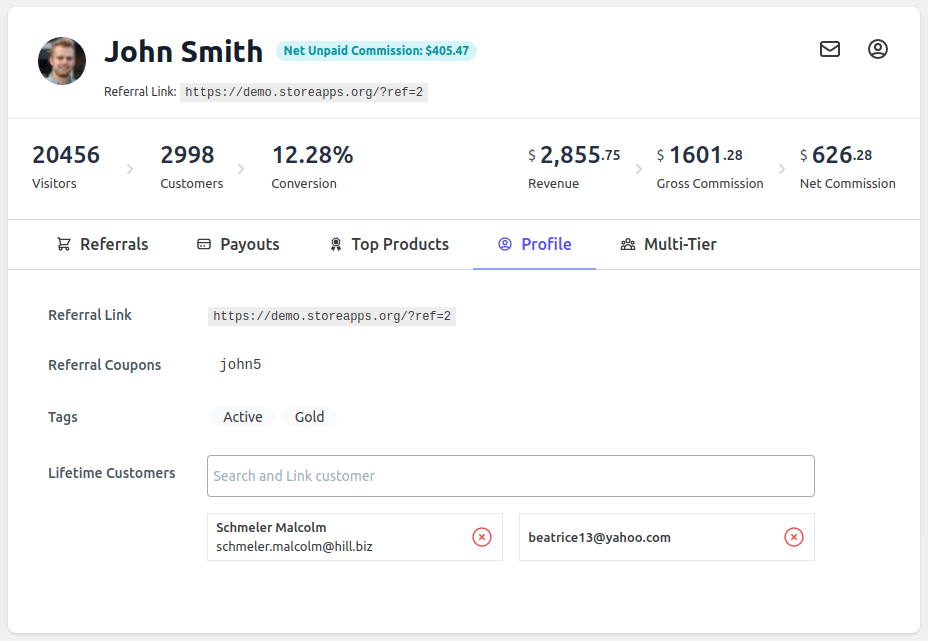This screenshot has height=641, width=928.
Task: Click the header referral link URL
Action: [x=304, y=92]
